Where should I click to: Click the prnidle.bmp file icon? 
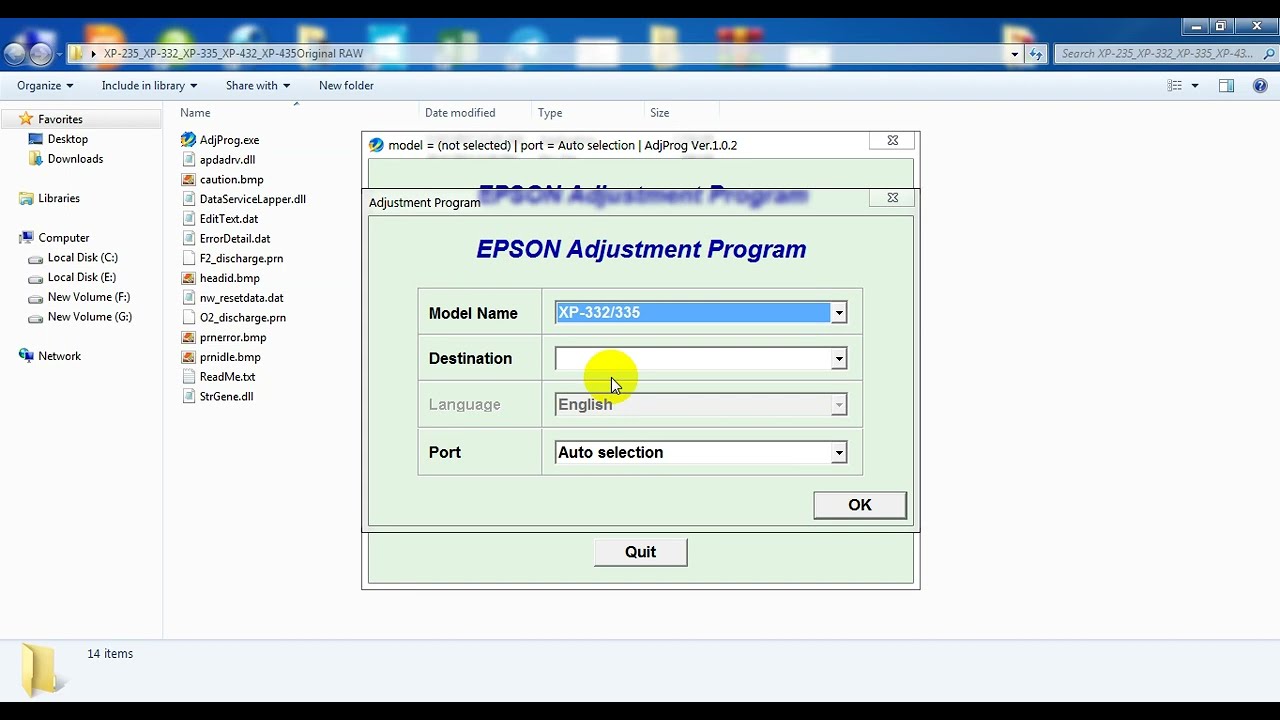click(x=188, y=357)
